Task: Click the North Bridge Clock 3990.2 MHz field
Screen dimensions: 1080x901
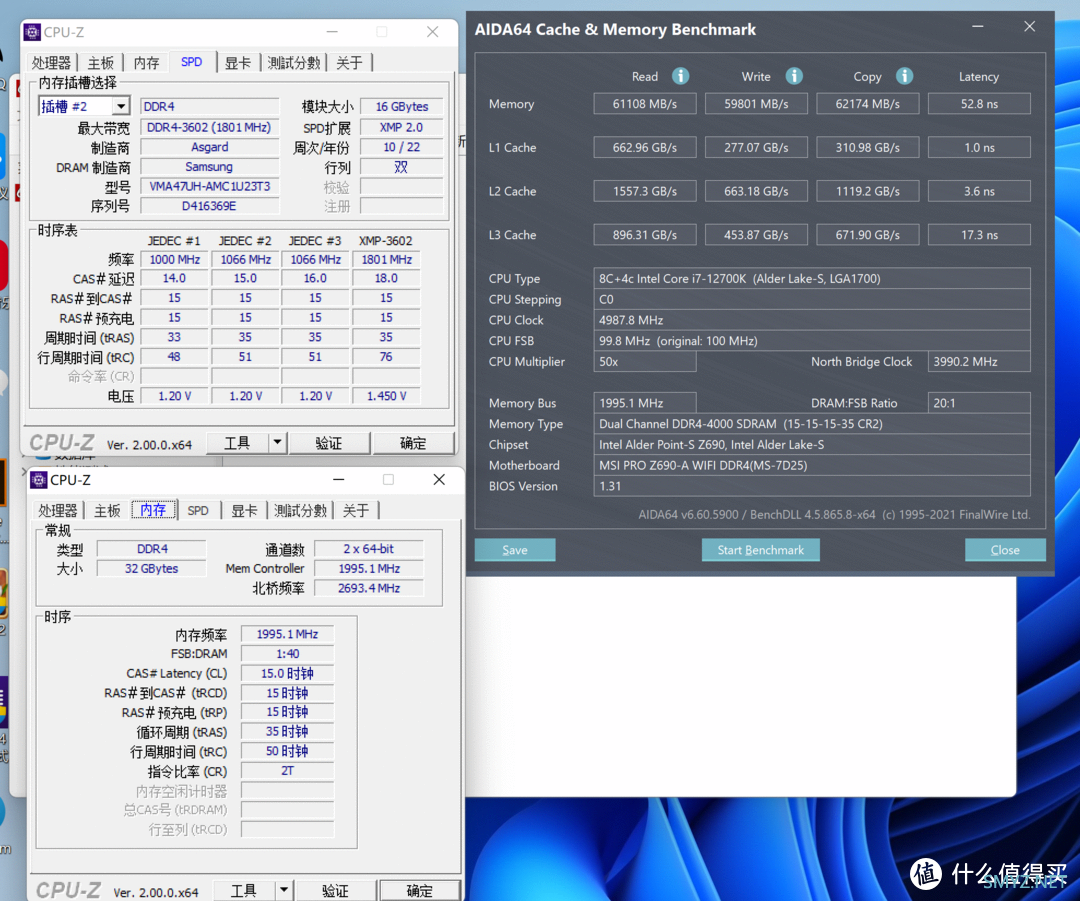Action: [979, 362]
